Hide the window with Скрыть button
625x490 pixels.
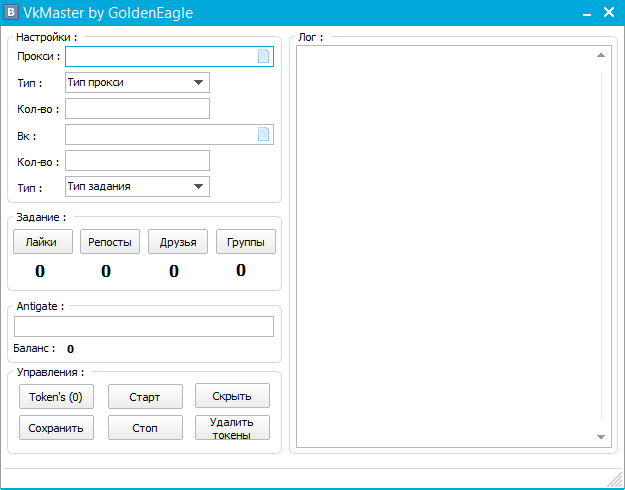coord(232,396)
